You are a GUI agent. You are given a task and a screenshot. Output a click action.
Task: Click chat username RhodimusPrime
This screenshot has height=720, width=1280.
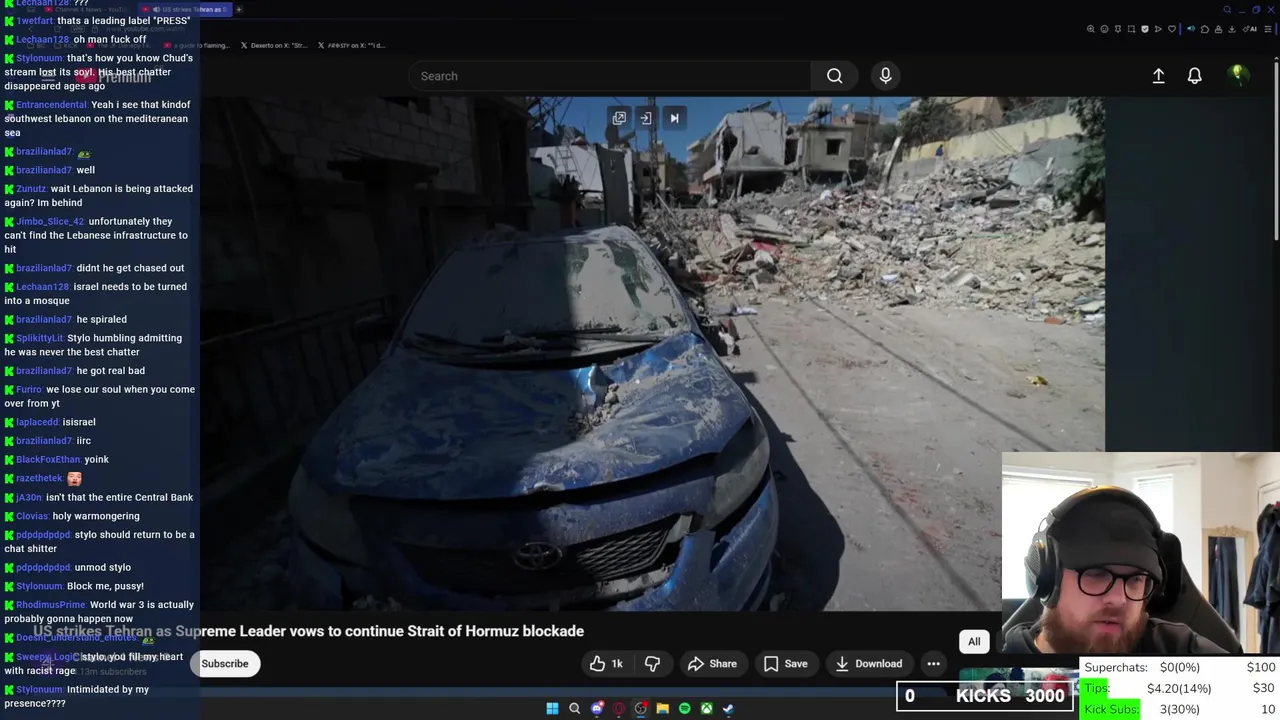point(51,605)
